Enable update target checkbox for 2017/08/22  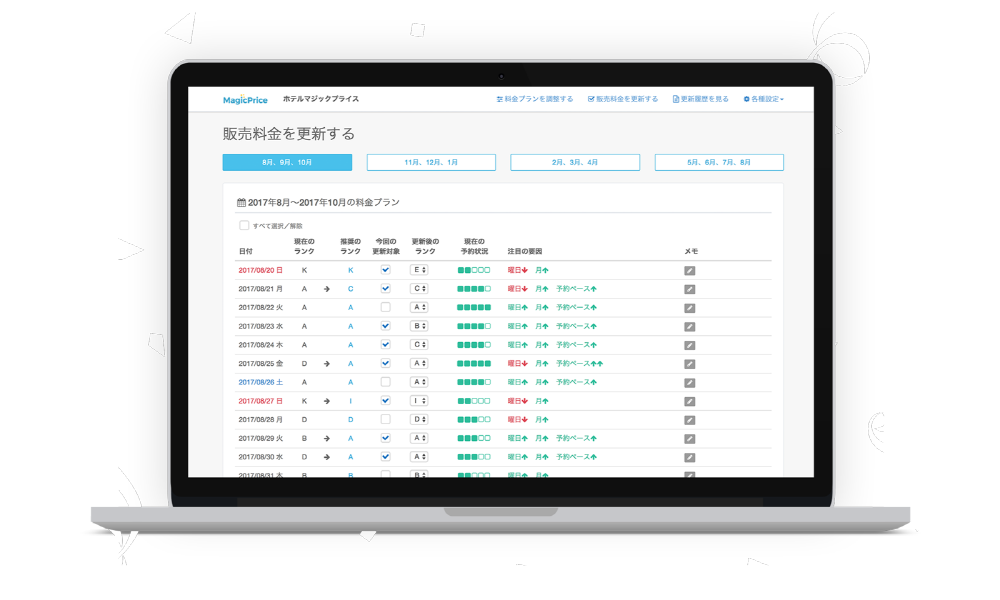[385, 307]
